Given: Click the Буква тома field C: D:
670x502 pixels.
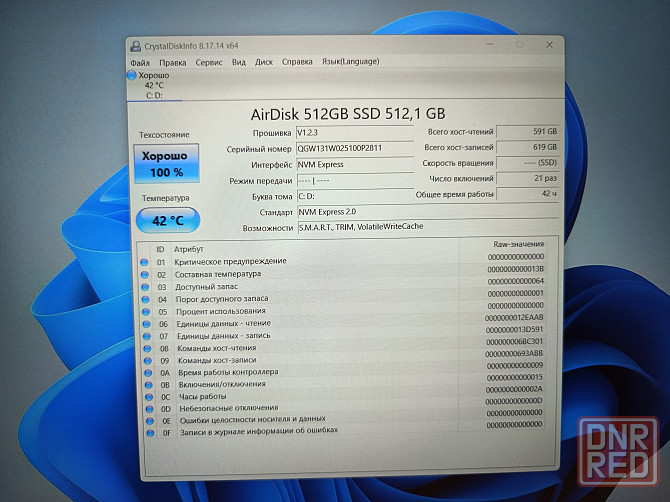Looking at the screenshot, I should click(x=355, y=197).
